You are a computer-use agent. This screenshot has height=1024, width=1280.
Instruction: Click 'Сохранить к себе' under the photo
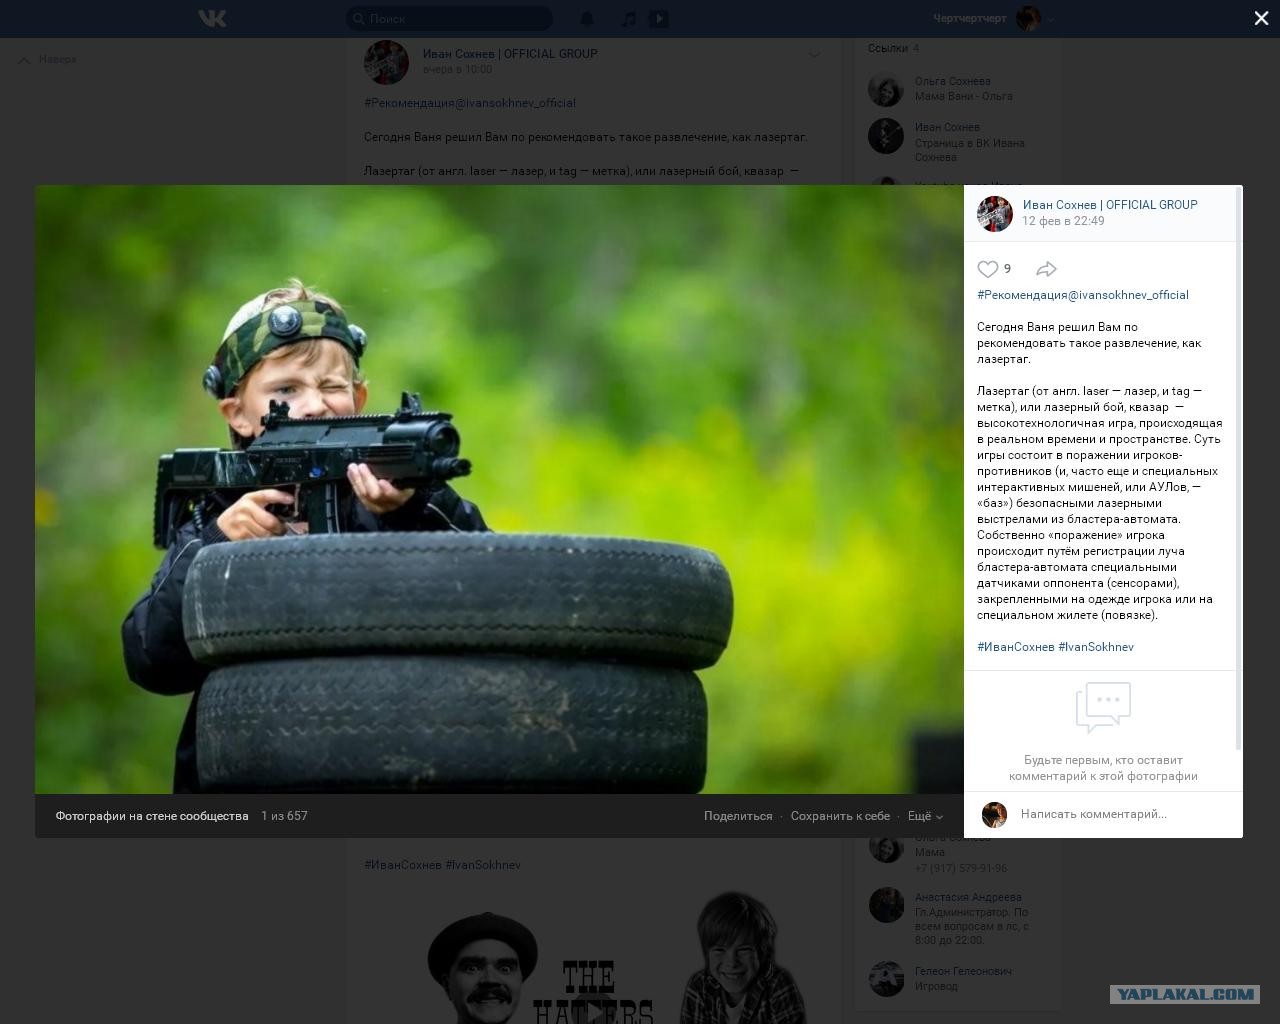[x=840, y=816]
